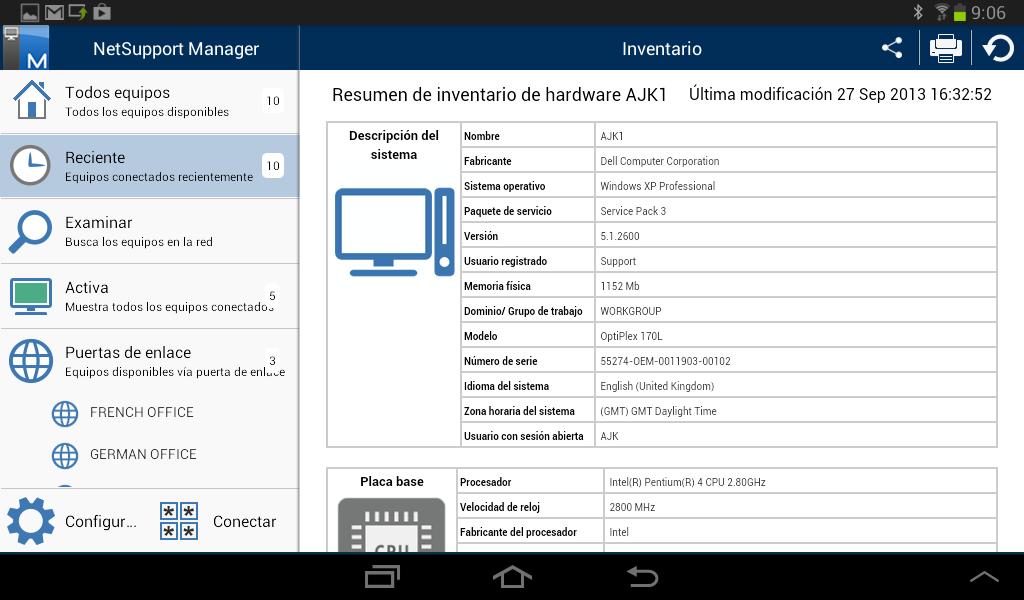Screen dimensions: 1024x600
Task: Tap GERMAN OFFICE globe icon
Action: pyautogui.click(x=65, y=456)
